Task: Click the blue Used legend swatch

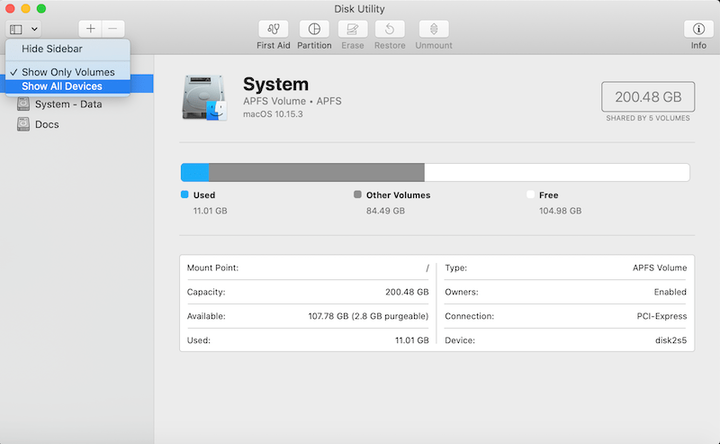Action: pyautogui.click(x=185, y=195)
